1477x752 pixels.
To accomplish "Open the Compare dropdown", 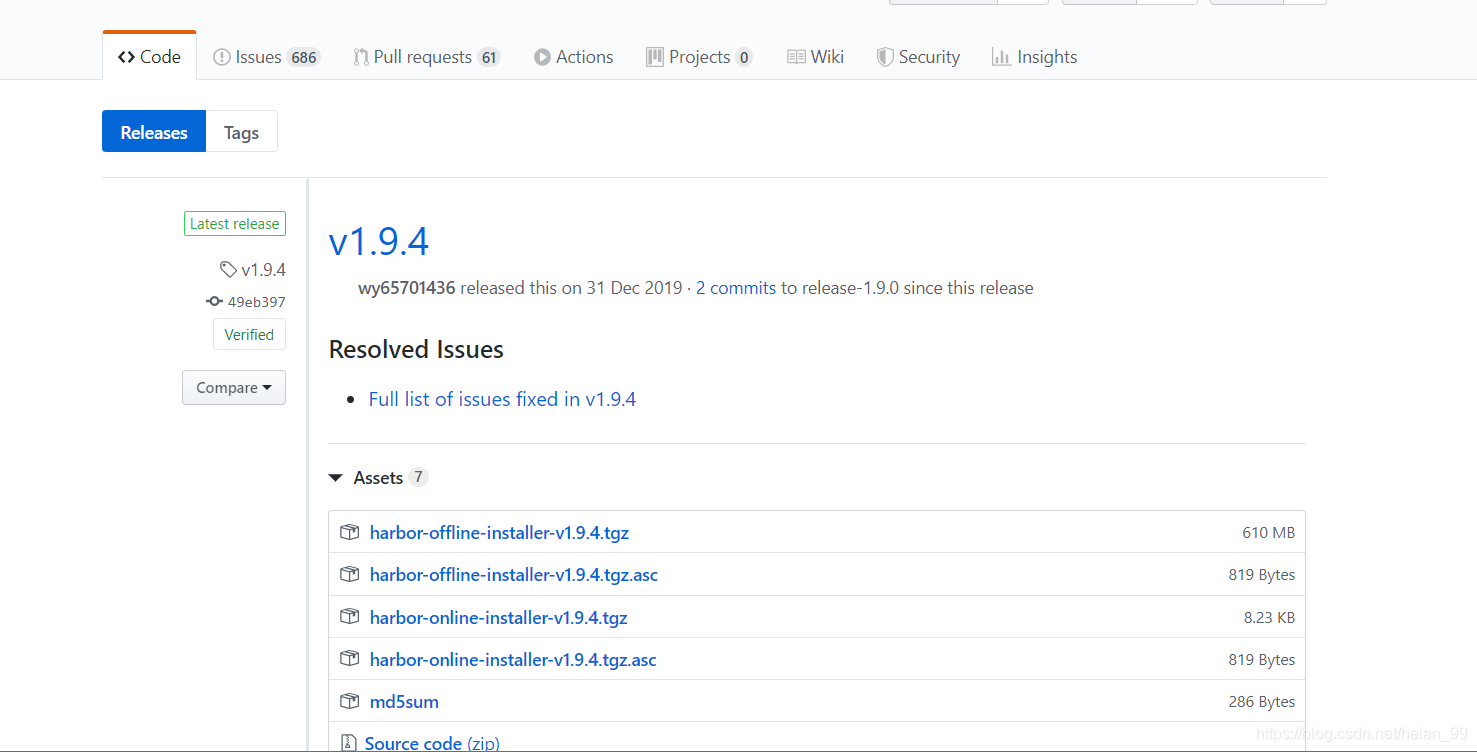I will (234, 388).
